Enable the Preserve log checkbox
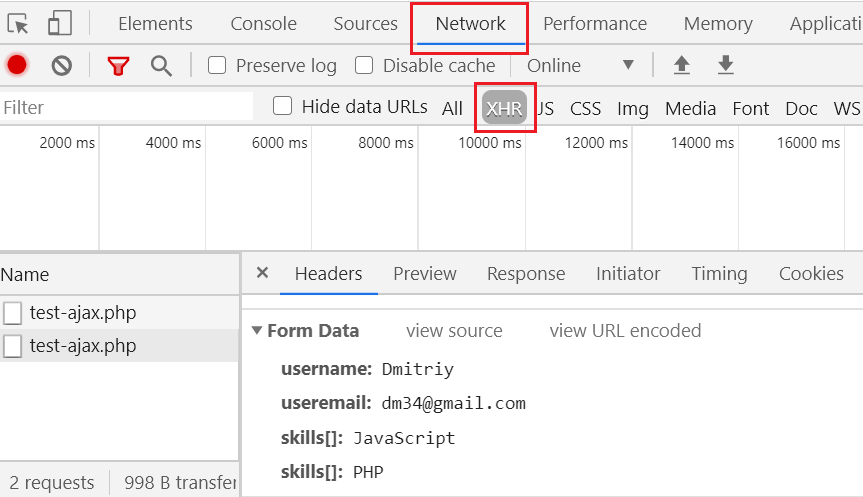The height and width of the screenshot is (497, 863). [217, 66]
